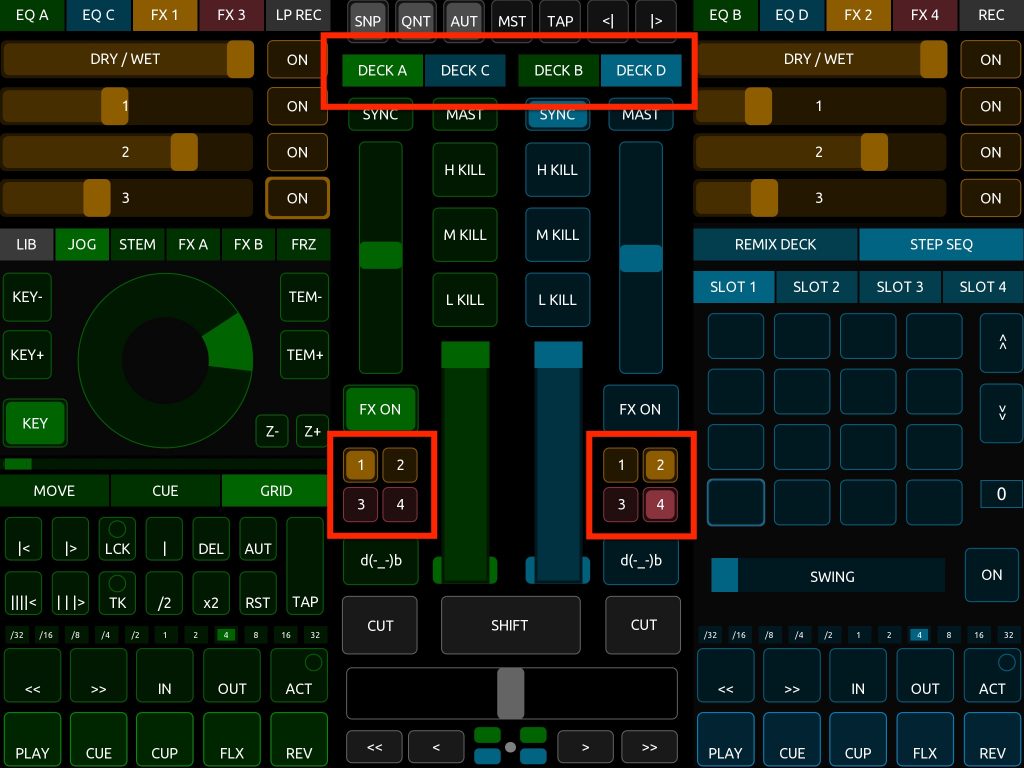Decrease tempo with TEM- button

coord(304,297)
